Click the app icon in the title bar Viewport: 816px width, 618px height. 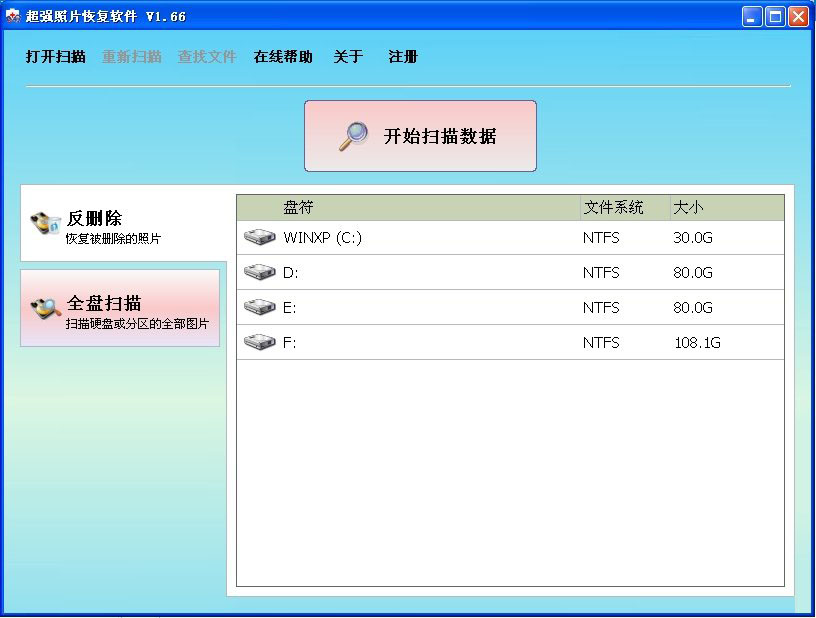tap(13, 16)
